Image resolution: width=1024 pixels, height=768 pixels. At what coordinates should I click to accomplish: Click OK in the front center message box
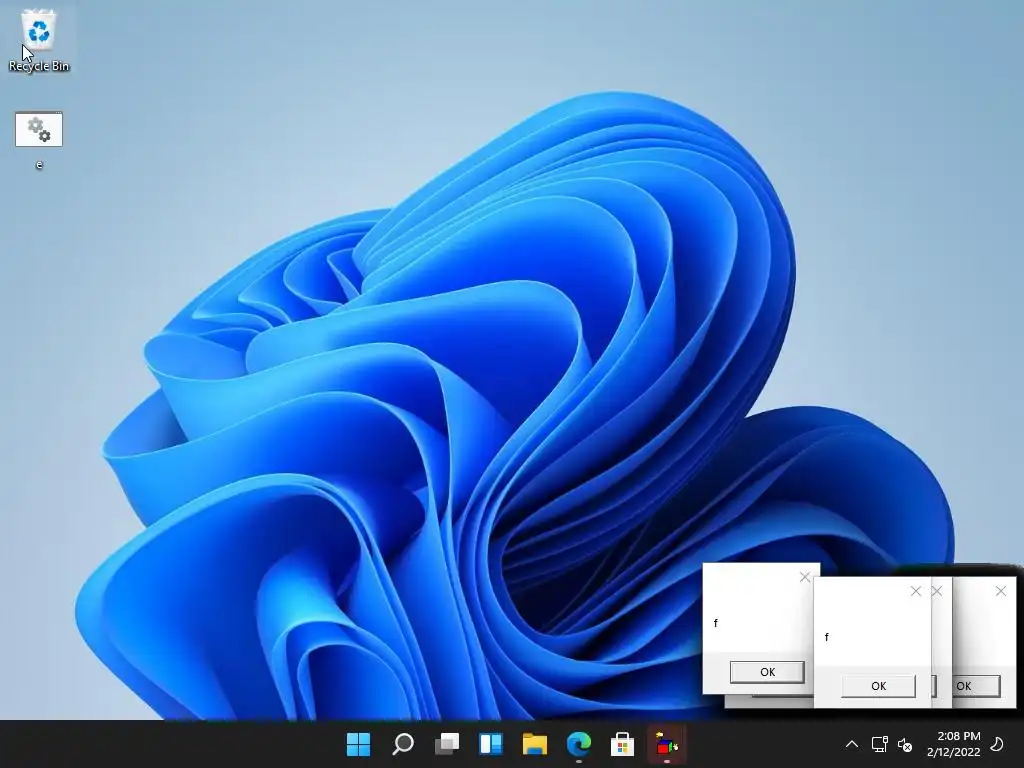pyautogui.click(x=878, y=686)
